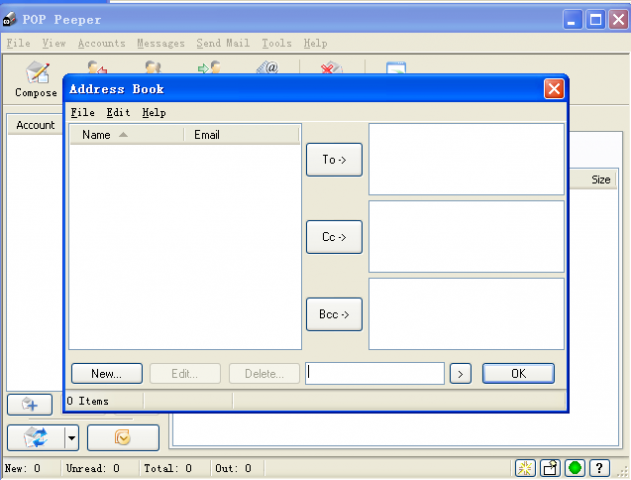Click the green circle status icon
Image resolution: width=631 pixels, height=480 pixels.
[x=575, y=468]
